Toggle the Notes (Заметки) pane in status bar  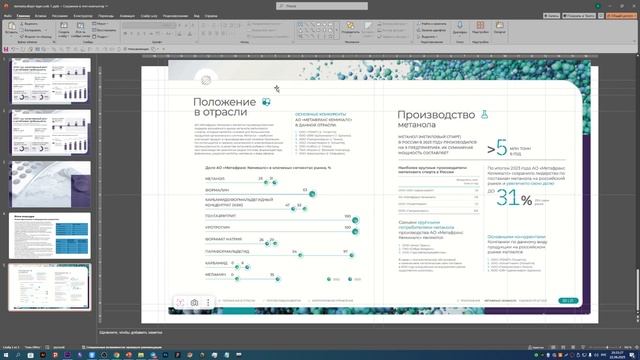tap(536, 347)
